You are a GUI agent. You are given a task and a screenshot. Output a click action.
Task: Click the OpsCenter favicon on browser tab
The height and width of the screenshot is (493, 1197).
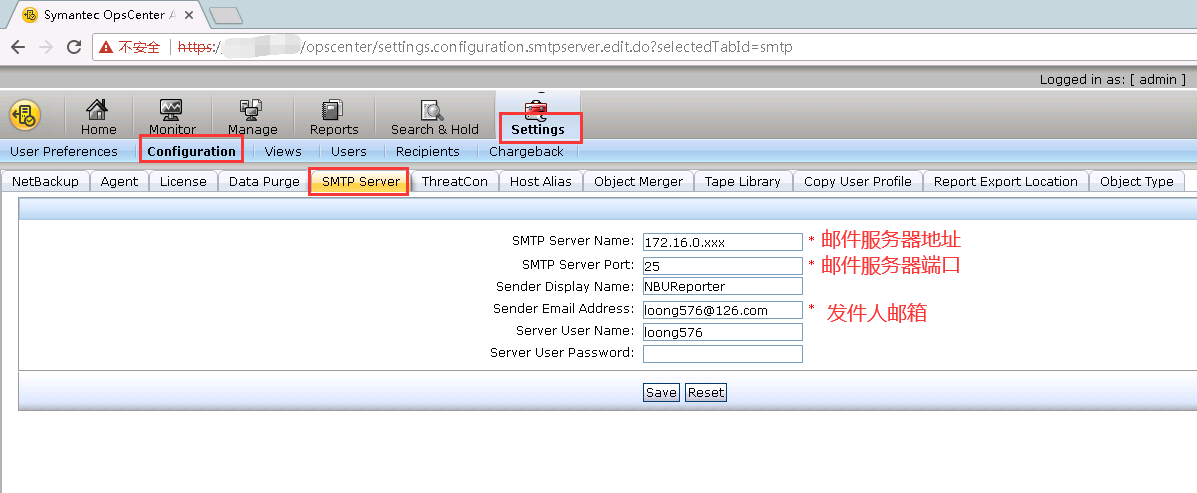[x=30, y=14]
